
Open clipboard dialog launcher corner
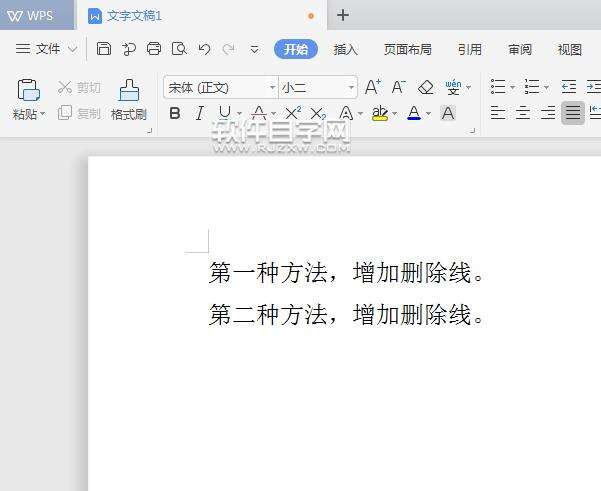click(x=149, y=131)
